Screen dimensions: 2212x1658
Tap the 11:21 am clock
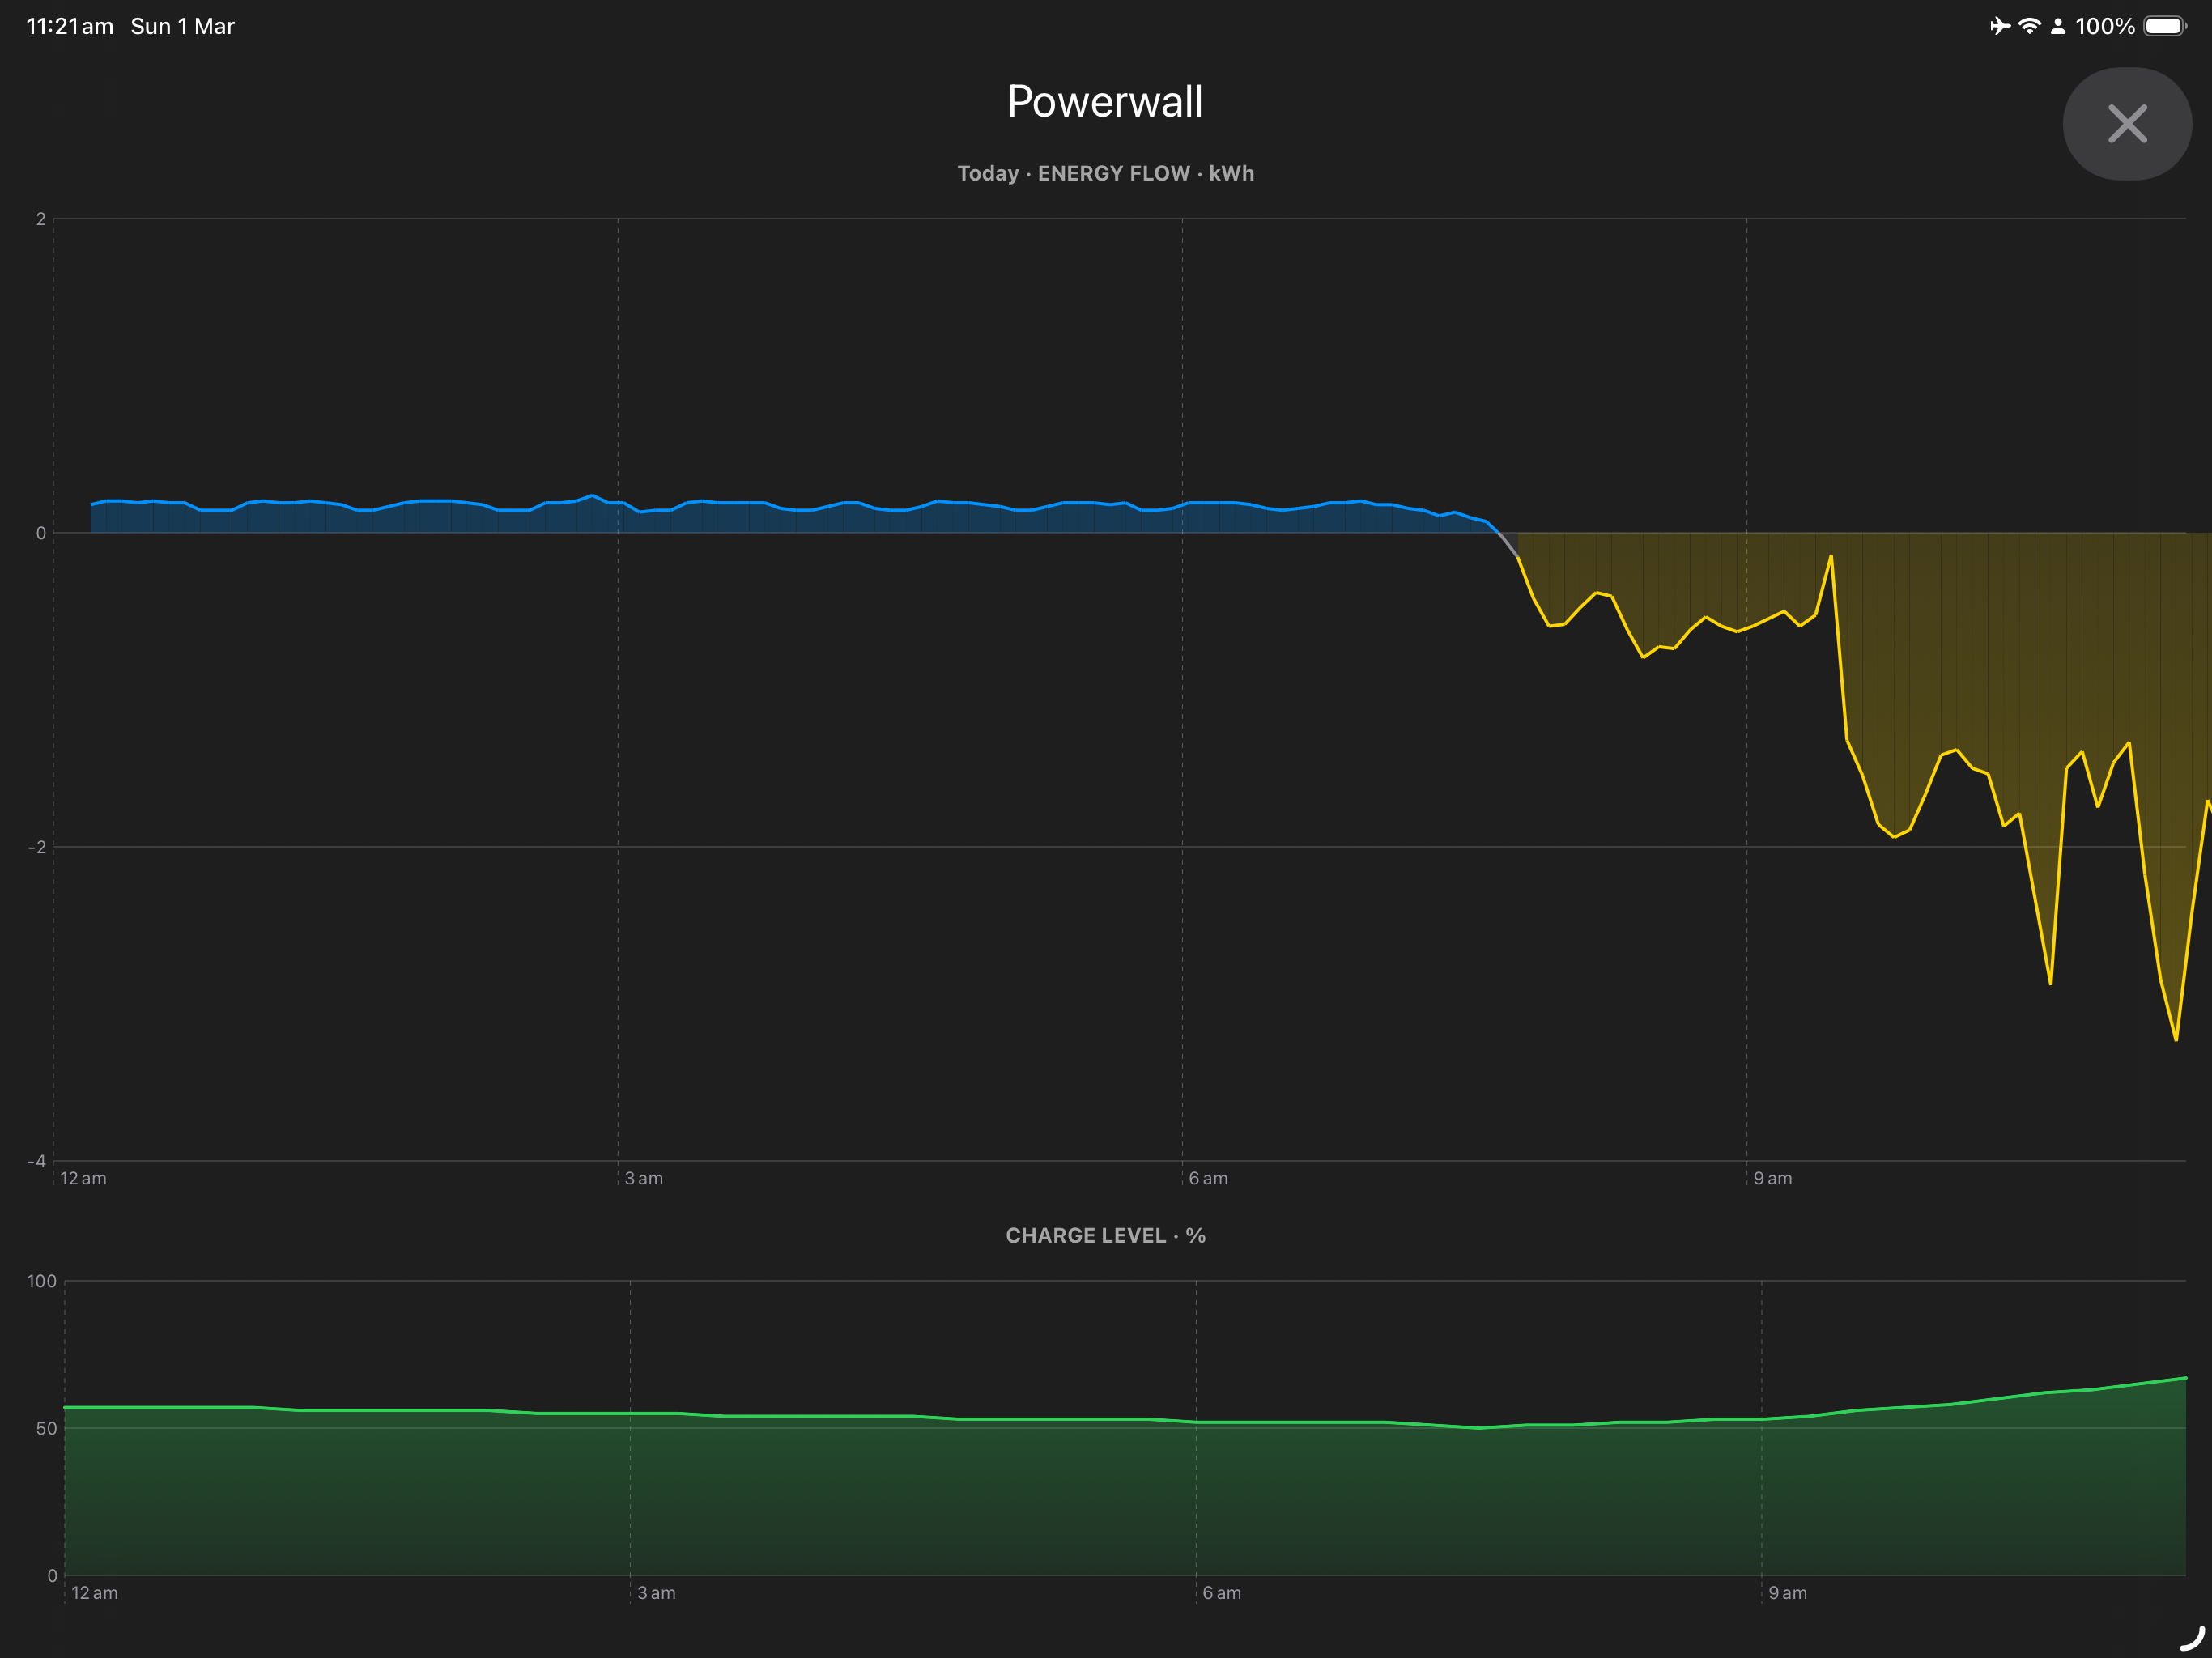tap(69, 26)
